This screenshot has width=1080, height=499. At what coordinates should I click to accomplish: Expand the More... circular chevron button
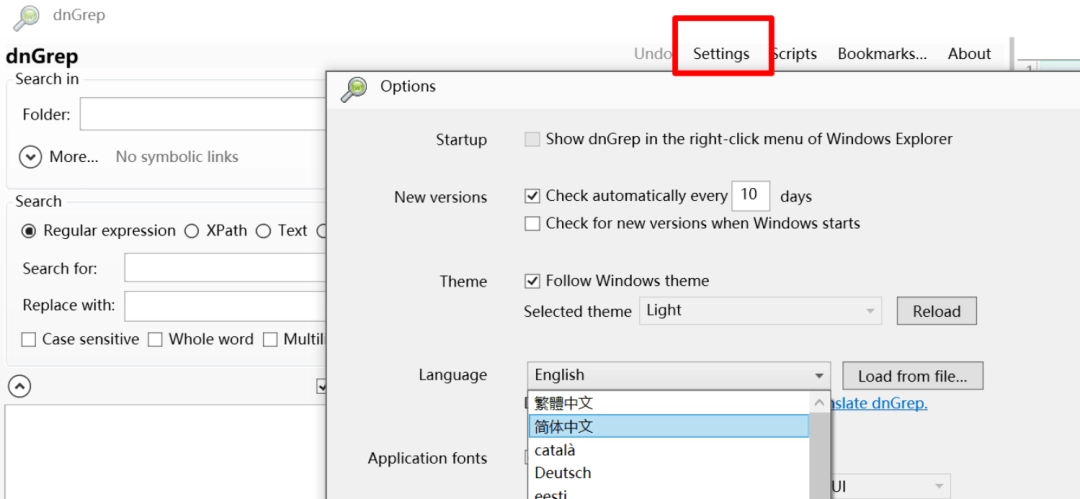[31, 157]
